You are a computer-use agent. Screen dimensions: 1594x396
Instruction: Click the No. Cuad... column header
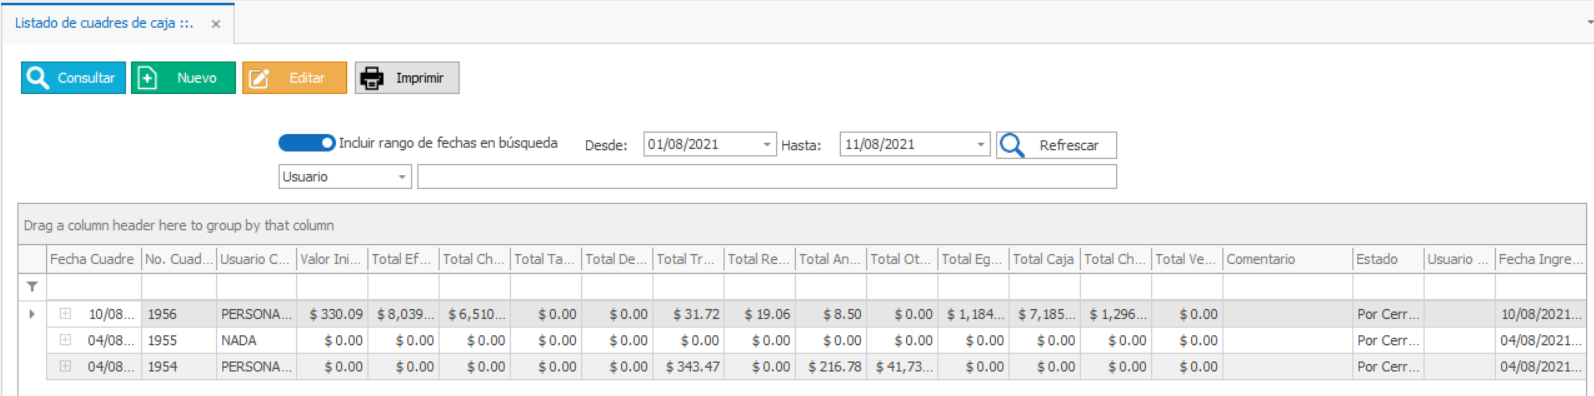coord(179,259)
